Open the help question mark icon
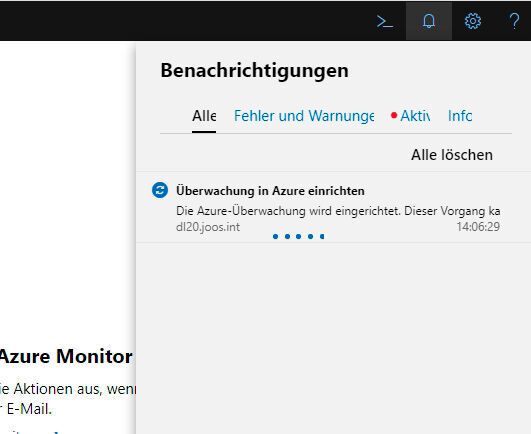 click(514, 21)
